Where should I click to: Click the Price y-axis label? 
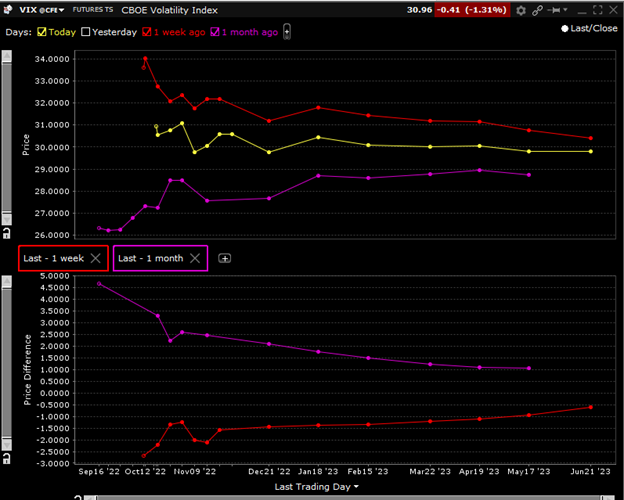(26, 145)
